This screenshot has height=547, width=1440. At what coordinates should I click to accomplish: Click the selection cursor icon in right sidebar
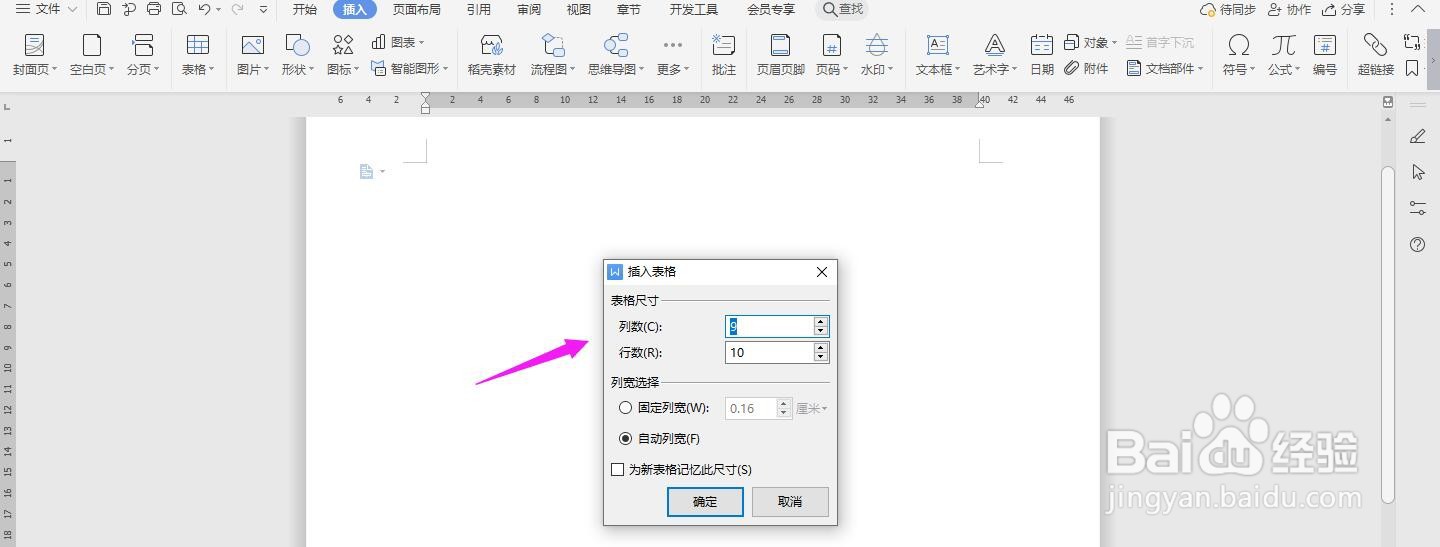point(1417,172)
